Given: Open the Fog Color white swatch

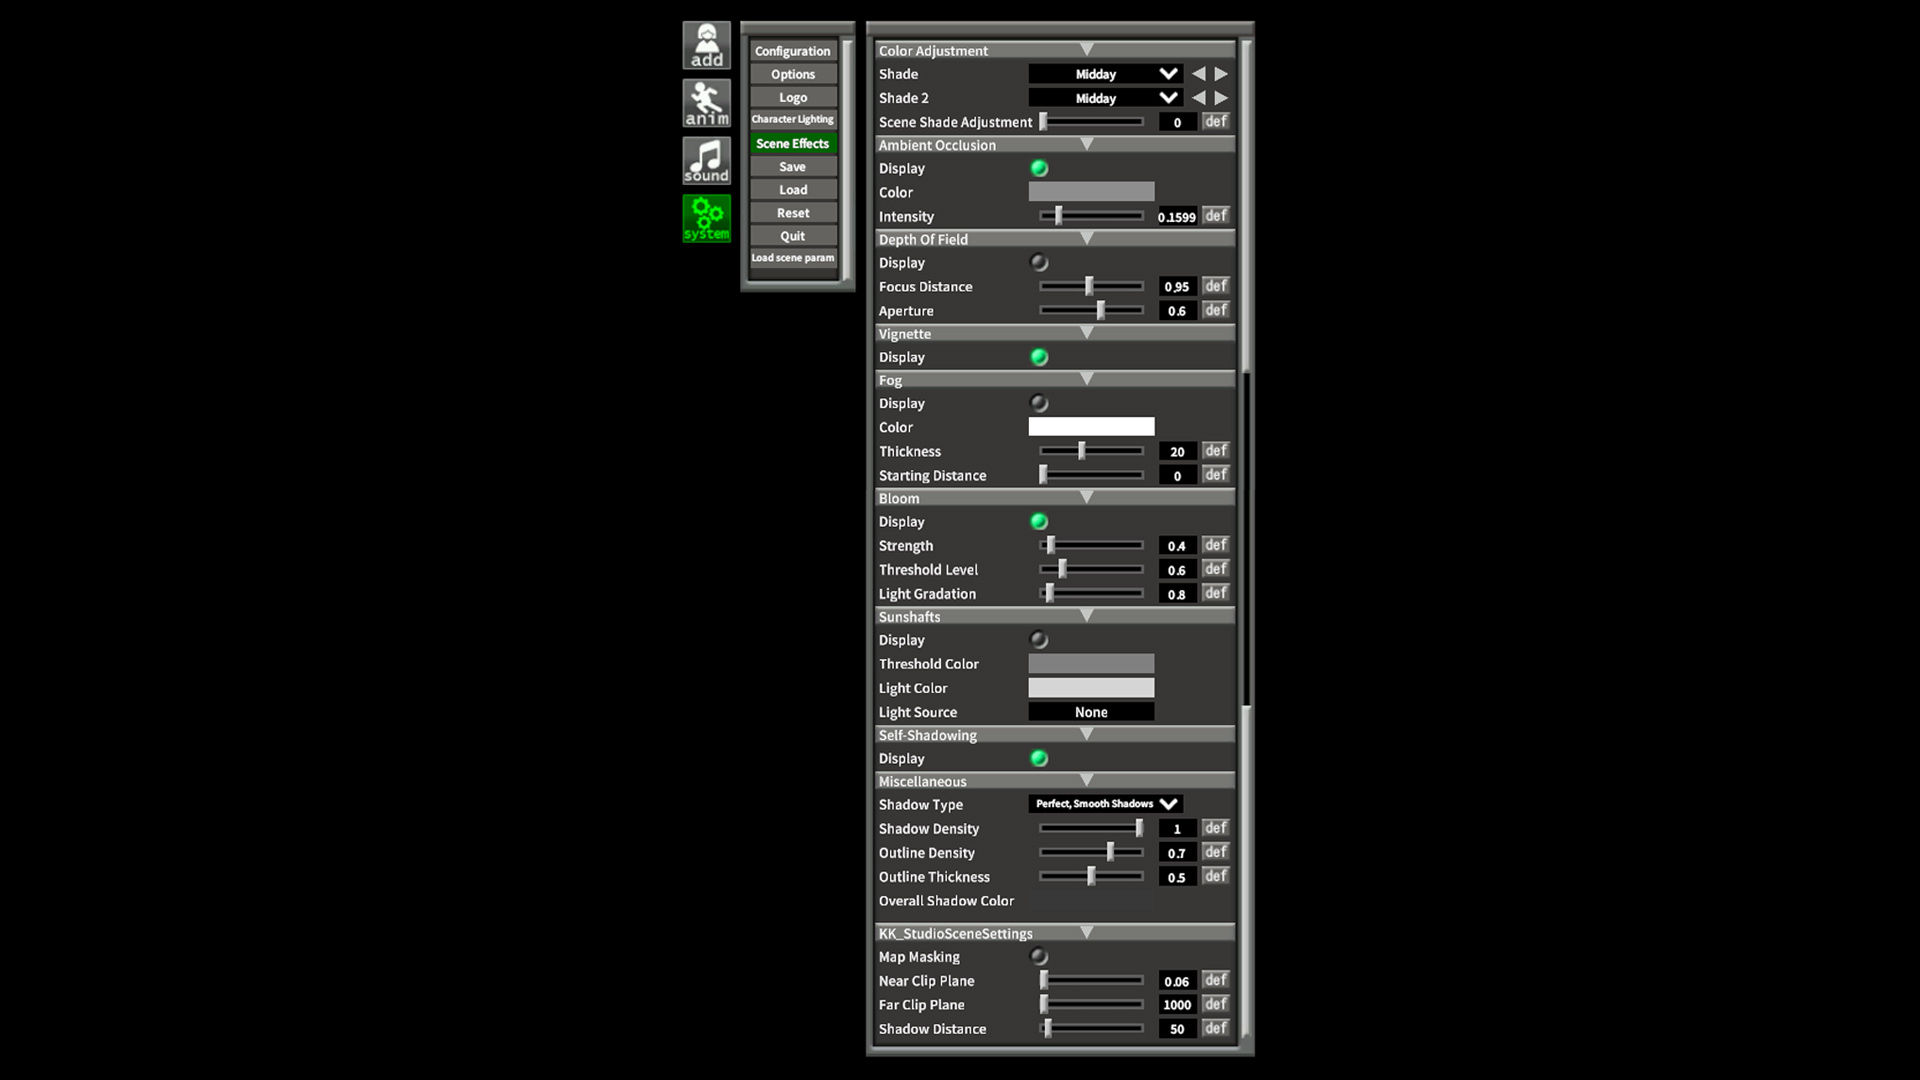Looking at the screenshot, I should click(x=1091, y=427).
